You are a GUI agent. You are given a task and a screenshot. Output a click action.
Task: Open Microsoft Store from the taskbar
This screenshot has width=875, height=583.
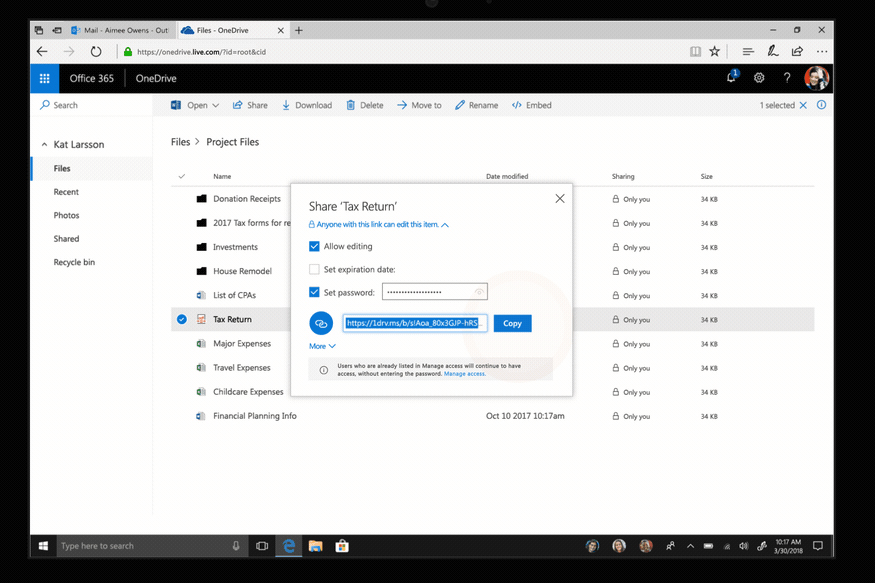342,546
